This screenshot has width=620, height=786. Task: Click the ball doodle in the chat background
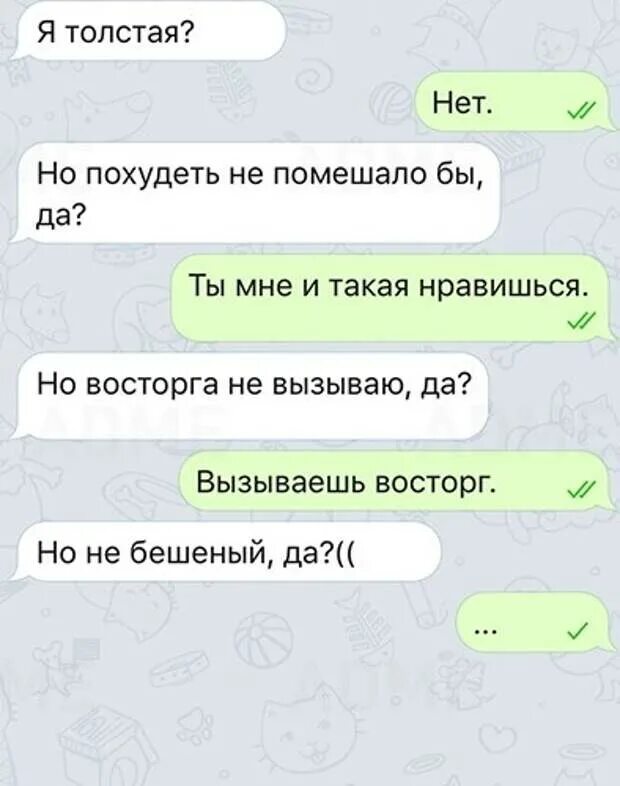[x=263, y=638]
